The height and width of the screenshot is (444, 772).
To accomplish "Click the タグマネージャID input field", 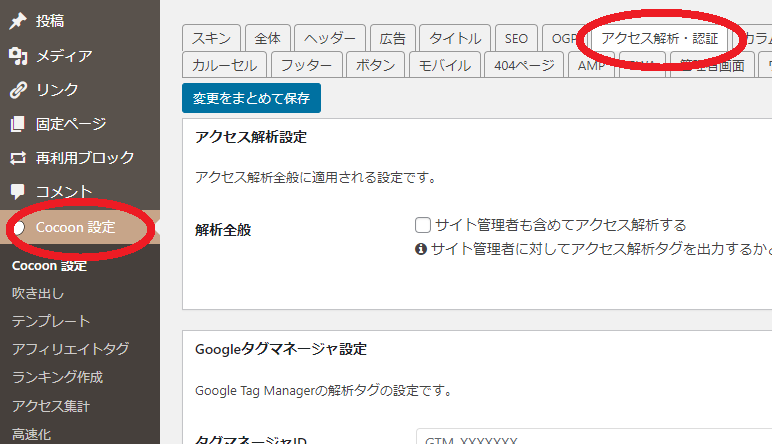I will tap(594, 437).
